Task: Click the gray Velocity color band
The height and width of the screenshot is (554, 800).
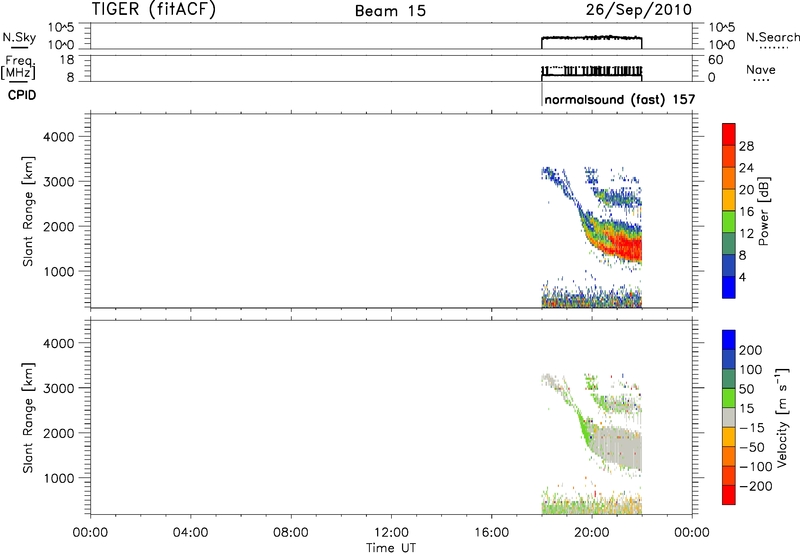Action: coord(729,417)
